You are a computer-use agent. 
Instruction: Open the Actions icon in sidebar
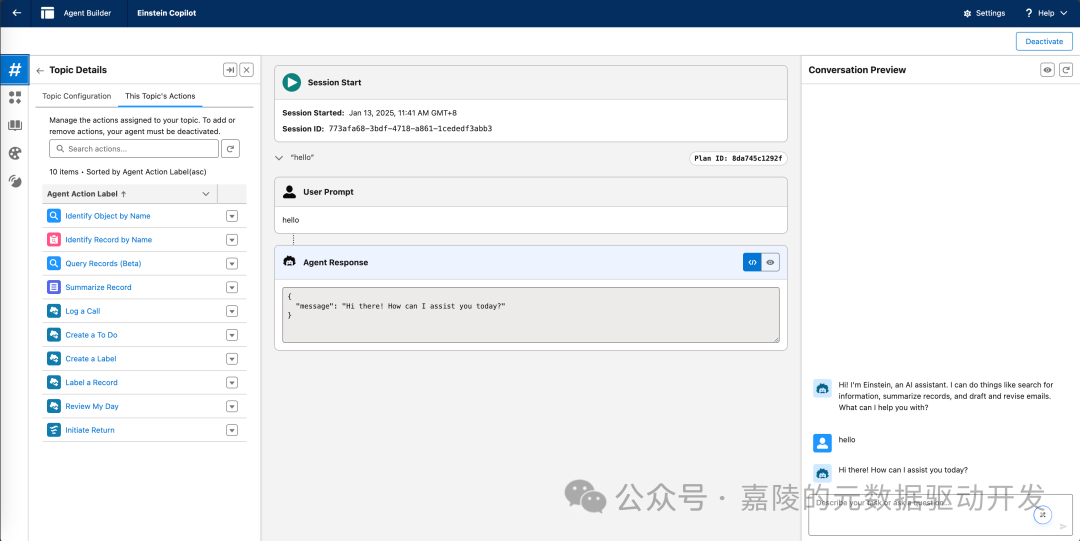pos(14,97)
